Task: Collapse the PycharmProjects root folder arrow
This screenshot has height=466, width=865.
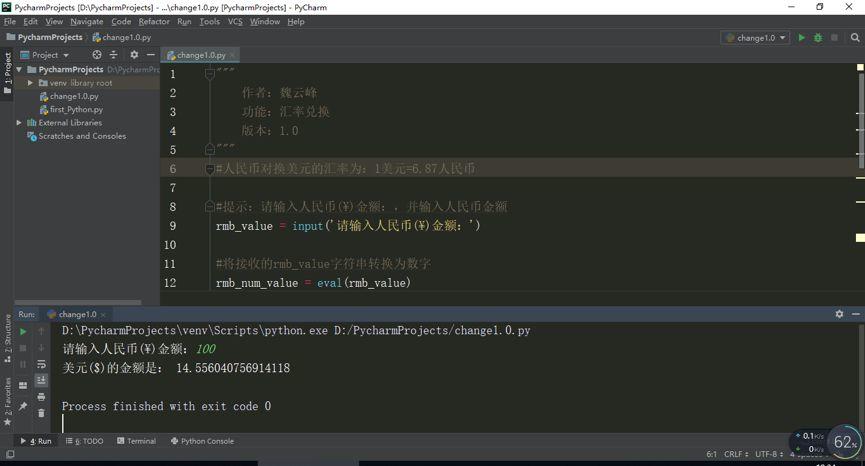Action: (x=19, y=69)
